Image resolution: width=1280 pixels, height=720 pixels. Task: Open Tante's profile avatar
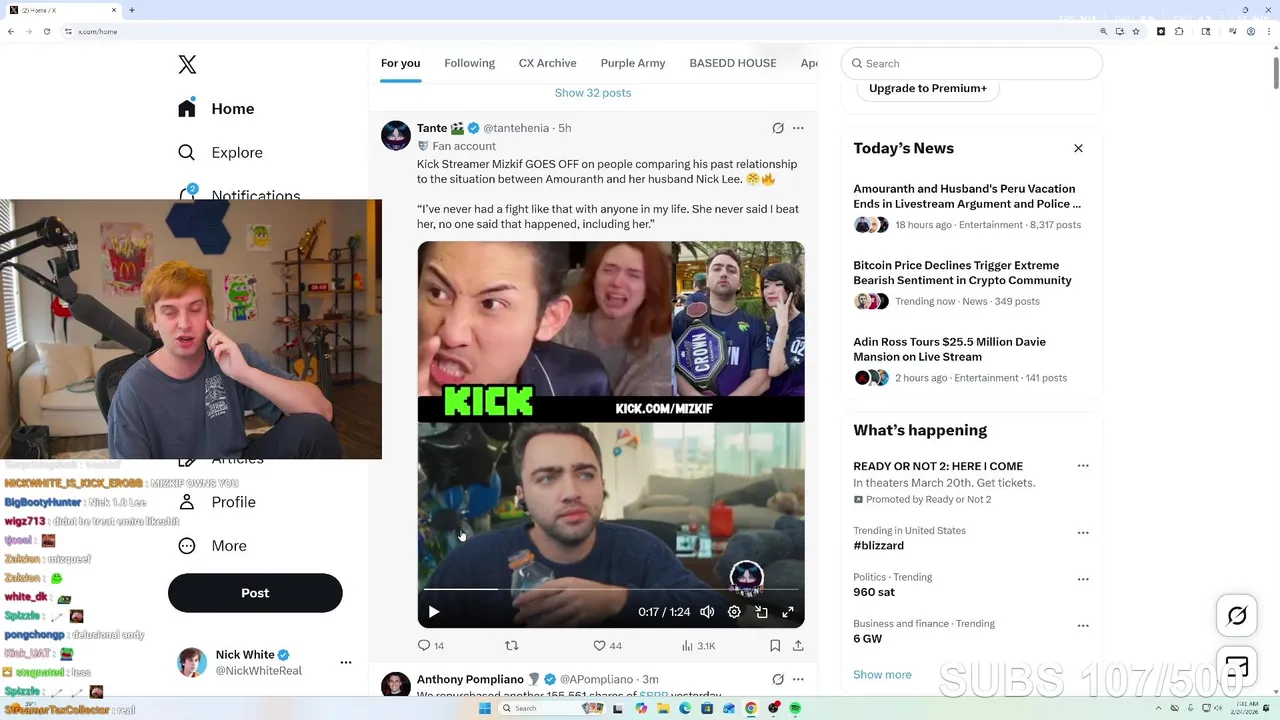[x=396, y=135]
